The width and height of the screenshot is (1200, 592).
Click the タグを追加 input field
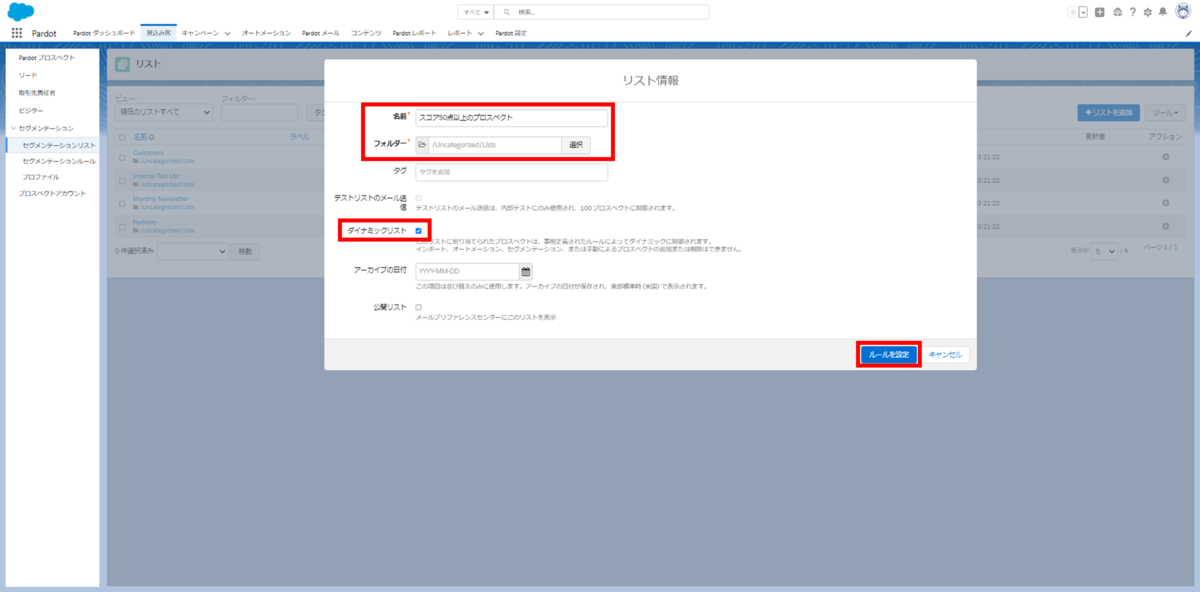pyautogui.click(x=511, y=172)
